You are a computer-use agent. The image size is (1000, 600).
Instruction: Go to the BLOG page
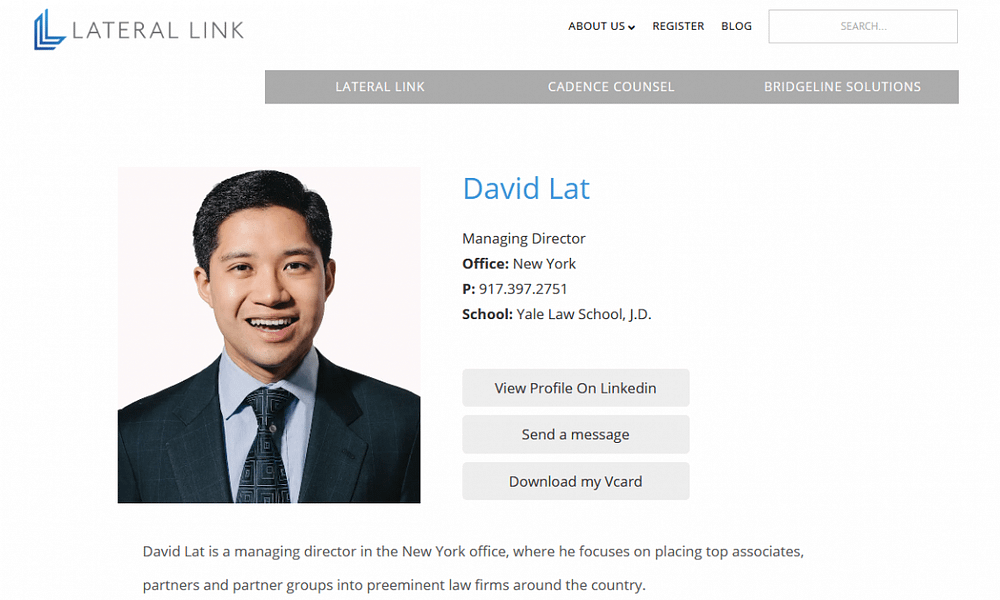pyautogui.click(x=736, y=26)
